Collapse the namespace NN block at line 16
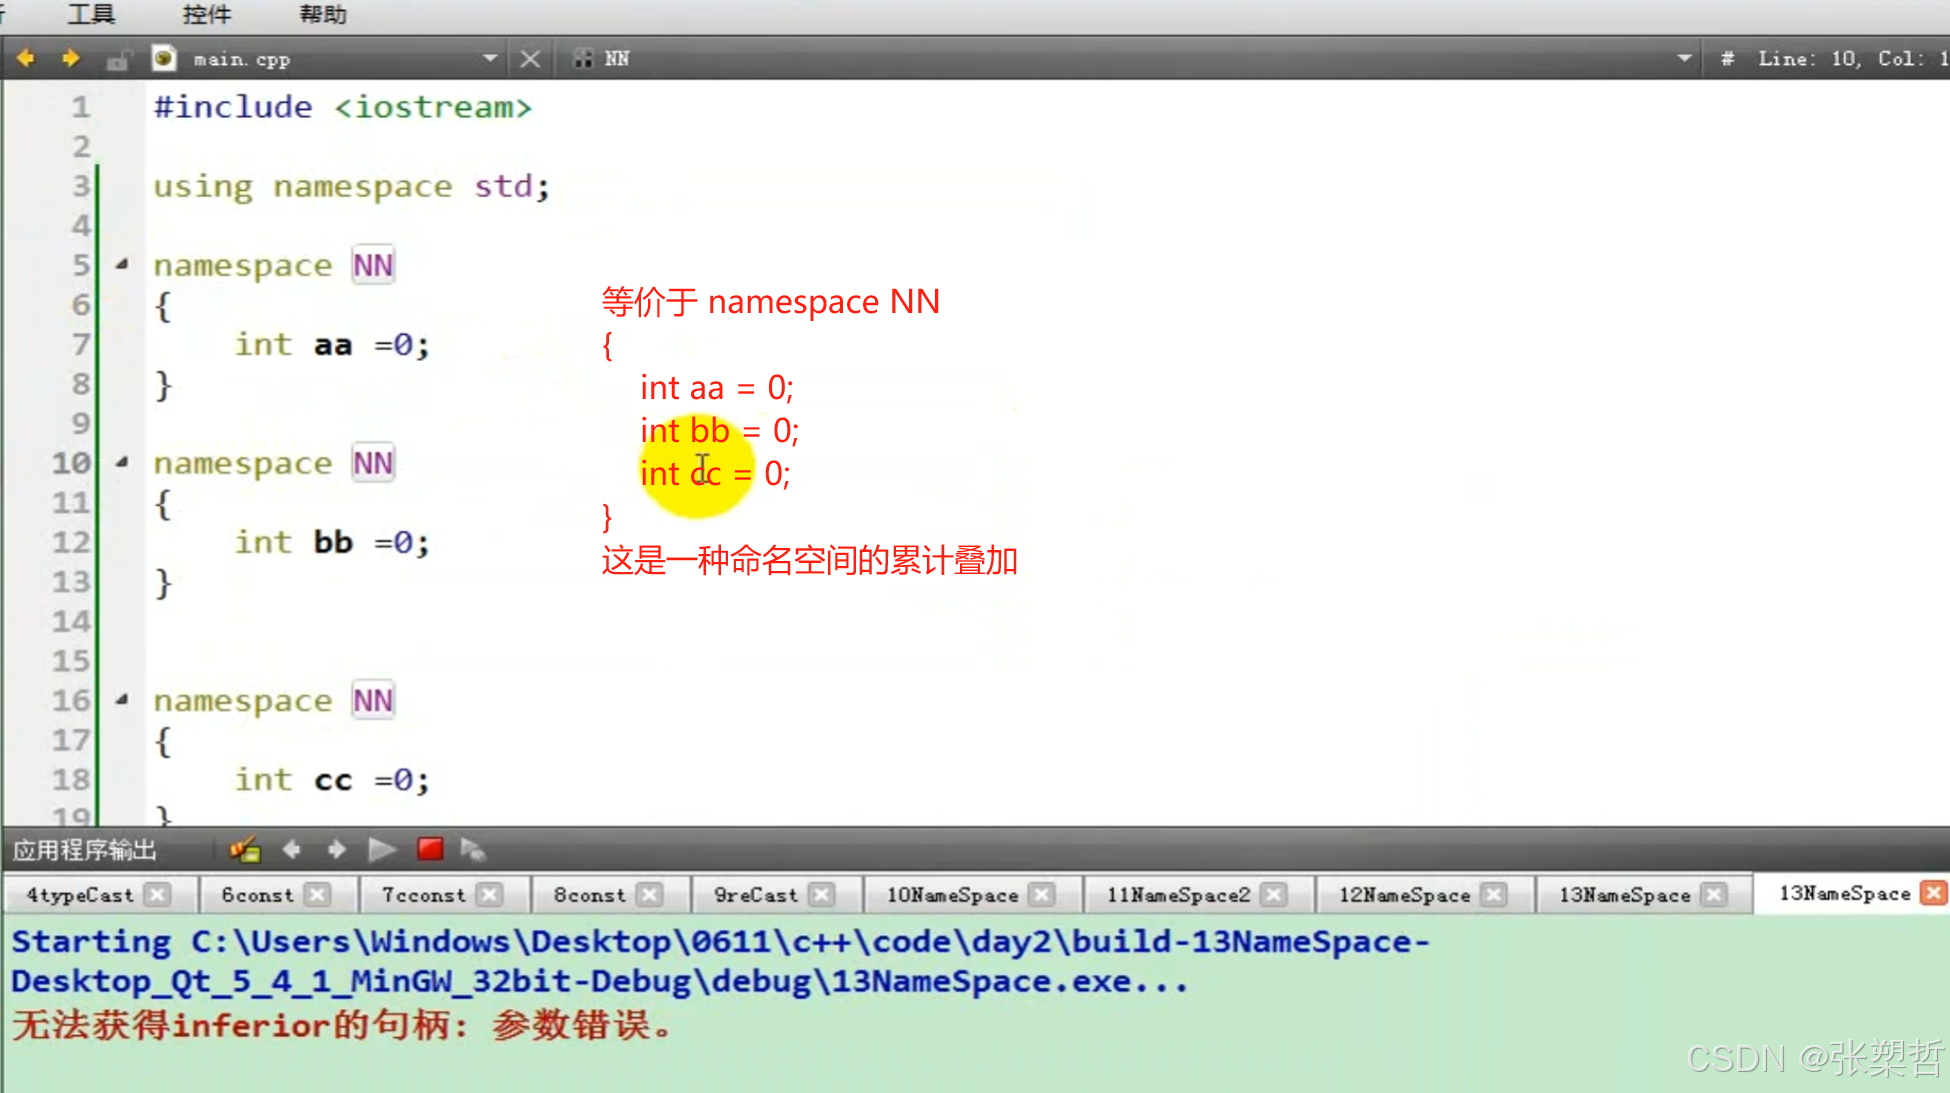Screen dimensions: 1950x1093 122,700
